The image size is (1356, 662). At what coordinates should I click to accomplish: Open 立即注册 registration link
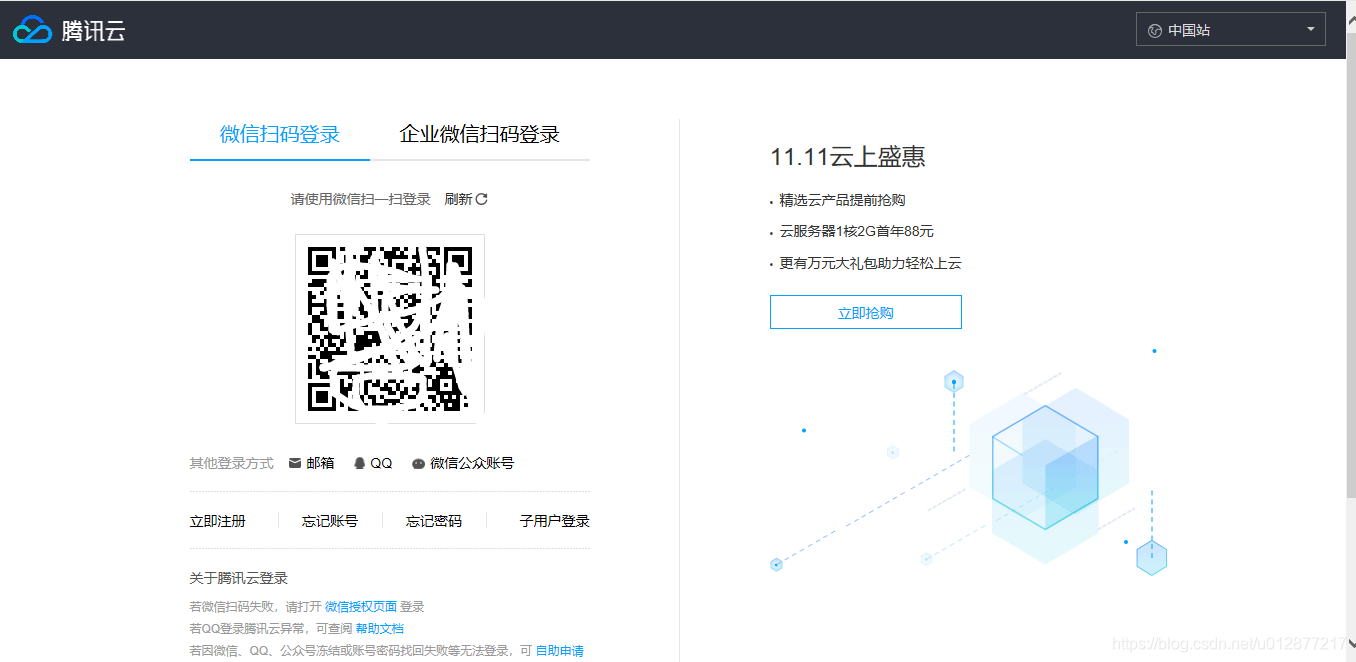(x=218, y=521)
